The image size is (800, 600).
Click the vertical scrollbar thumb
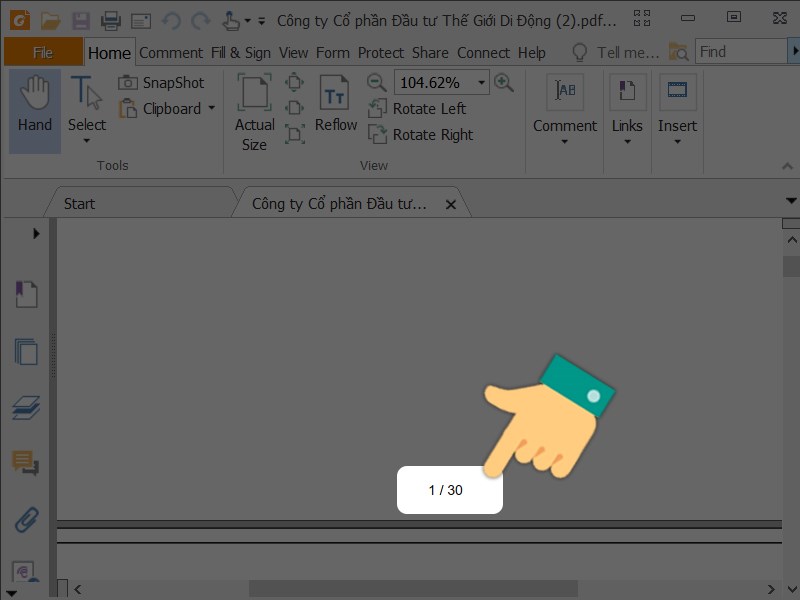(x=791, y=266)
